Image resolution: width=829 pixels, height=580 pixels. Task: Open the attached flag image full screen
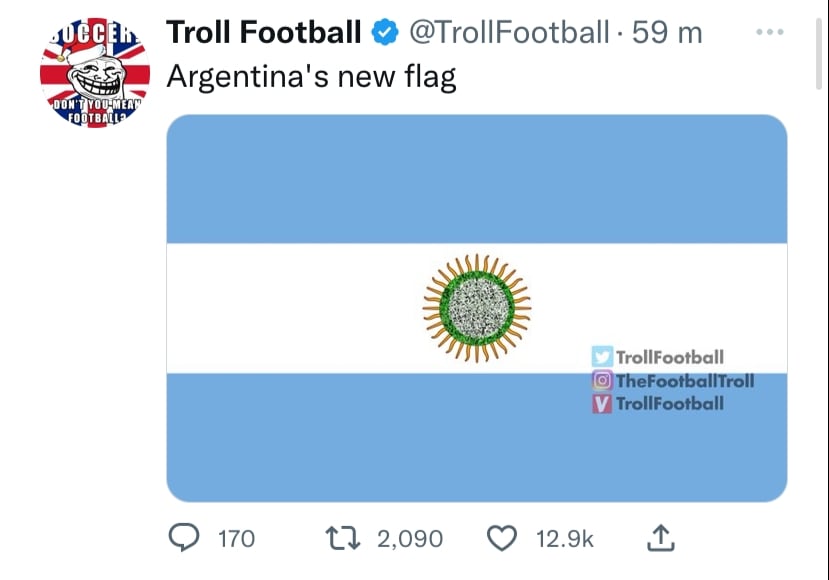pyautogui.click(x=478, y=180)
